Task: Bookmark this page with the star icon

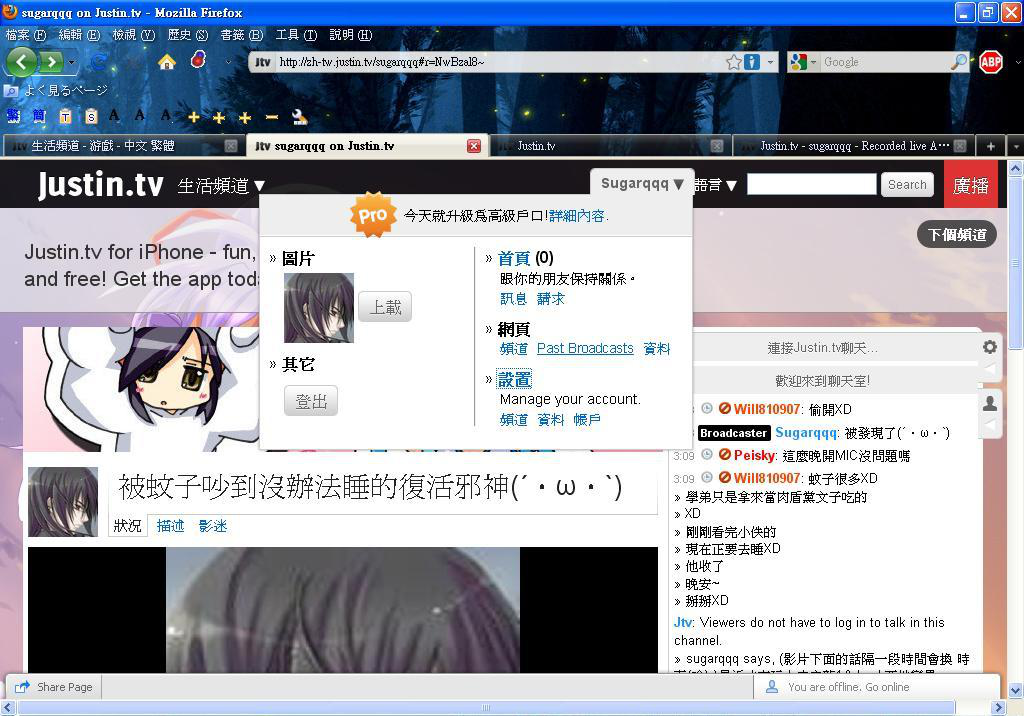Action: pos(734,62)
